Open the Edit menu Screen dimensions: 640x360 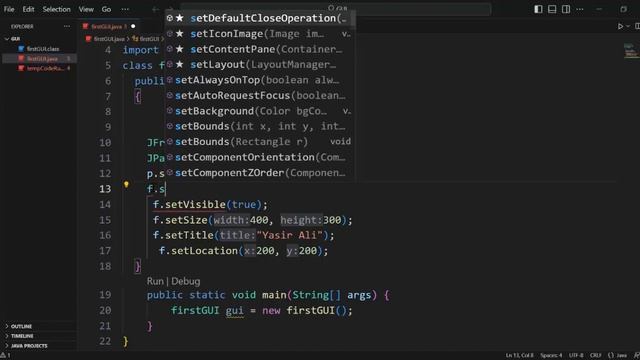[x=28, y=9]
